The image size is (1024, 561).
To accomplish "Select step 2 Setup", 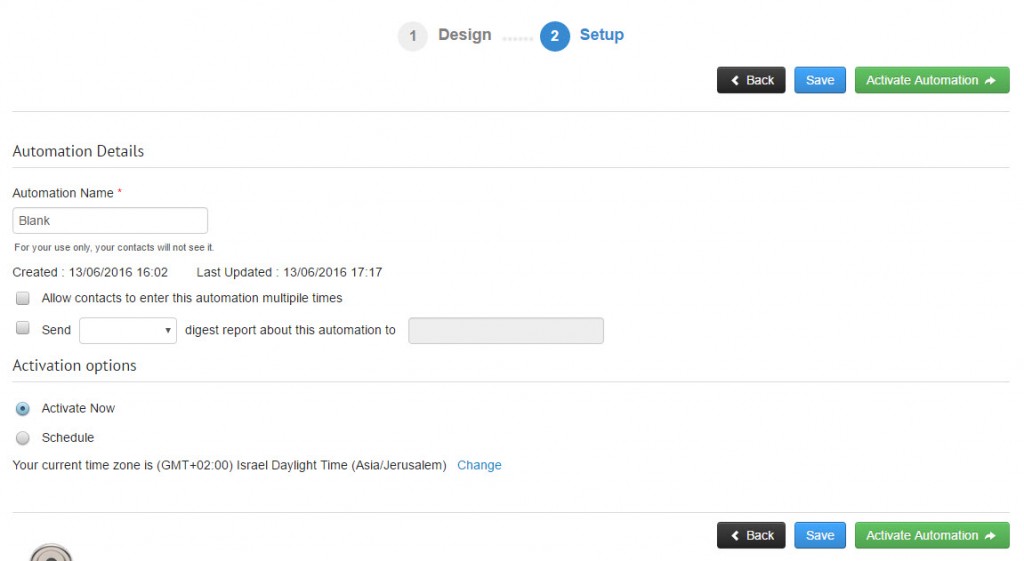I will [x=601, y=35].
